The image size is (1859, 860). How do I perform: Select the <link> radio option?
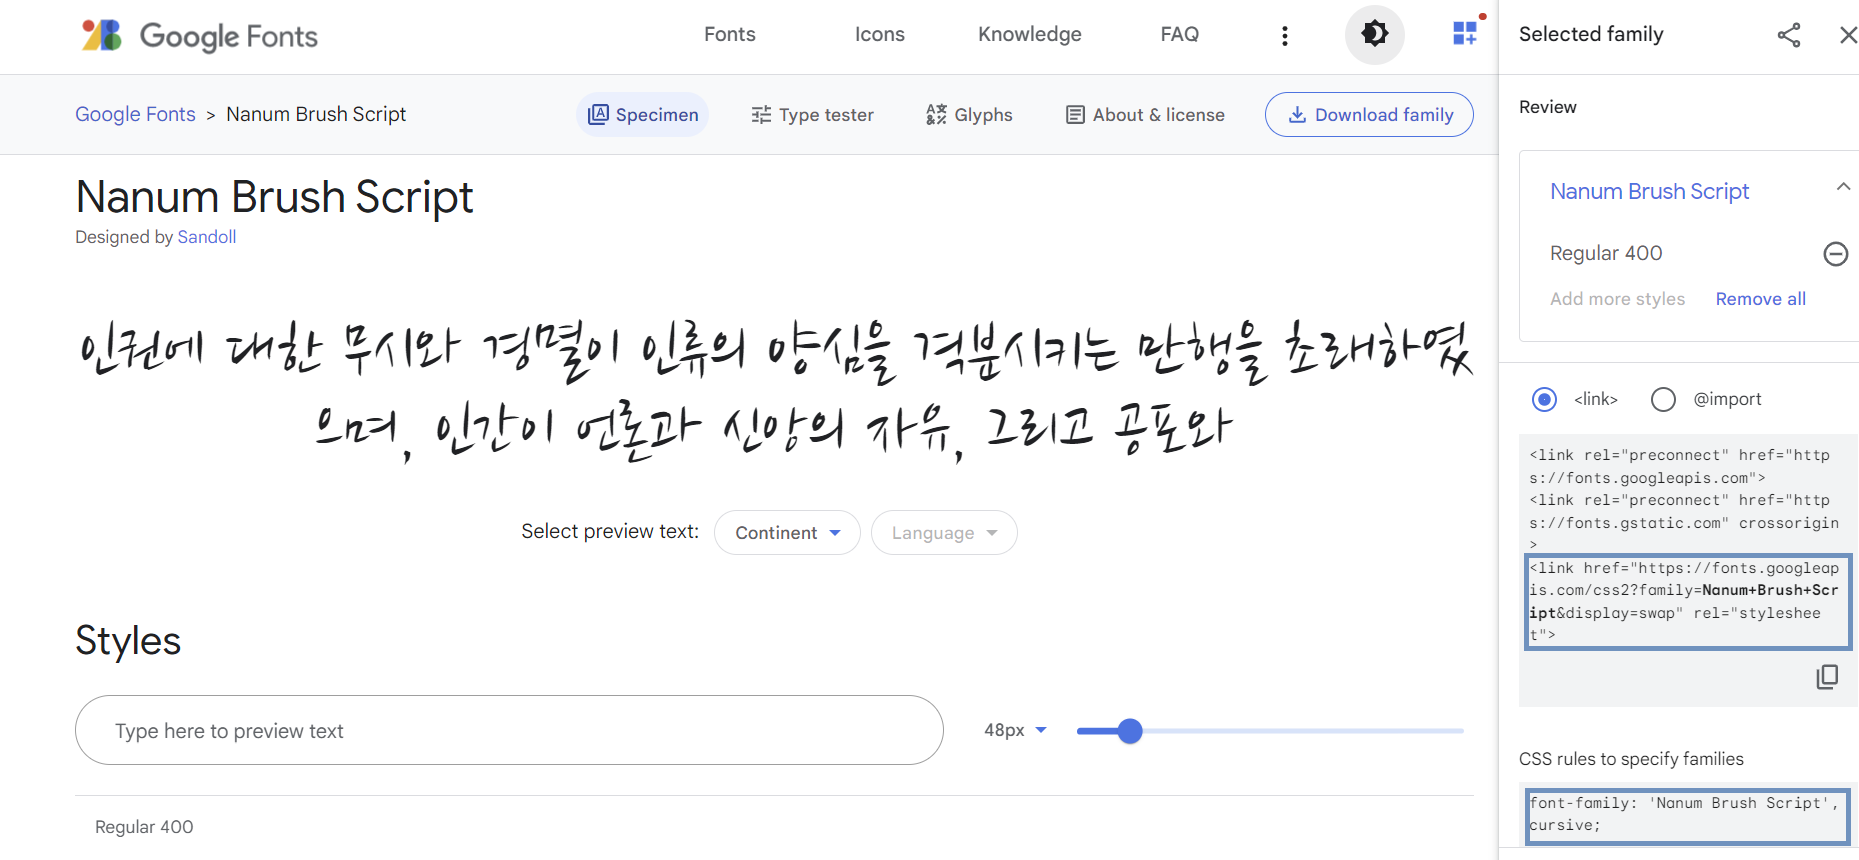[x=1545, y=400]
